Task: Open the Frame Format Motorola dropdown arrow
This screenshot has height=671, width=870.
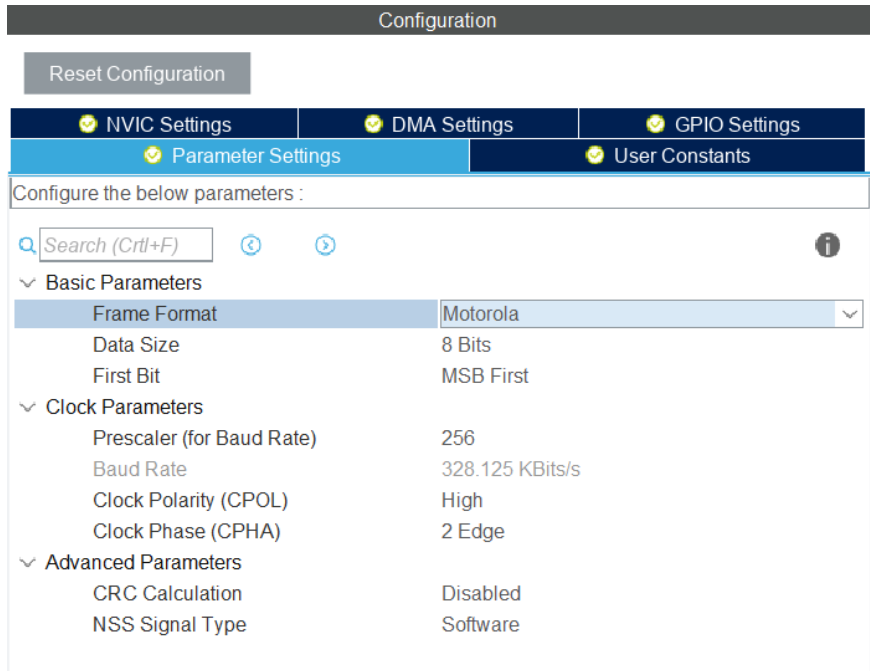Action: (x=849, y=314)
